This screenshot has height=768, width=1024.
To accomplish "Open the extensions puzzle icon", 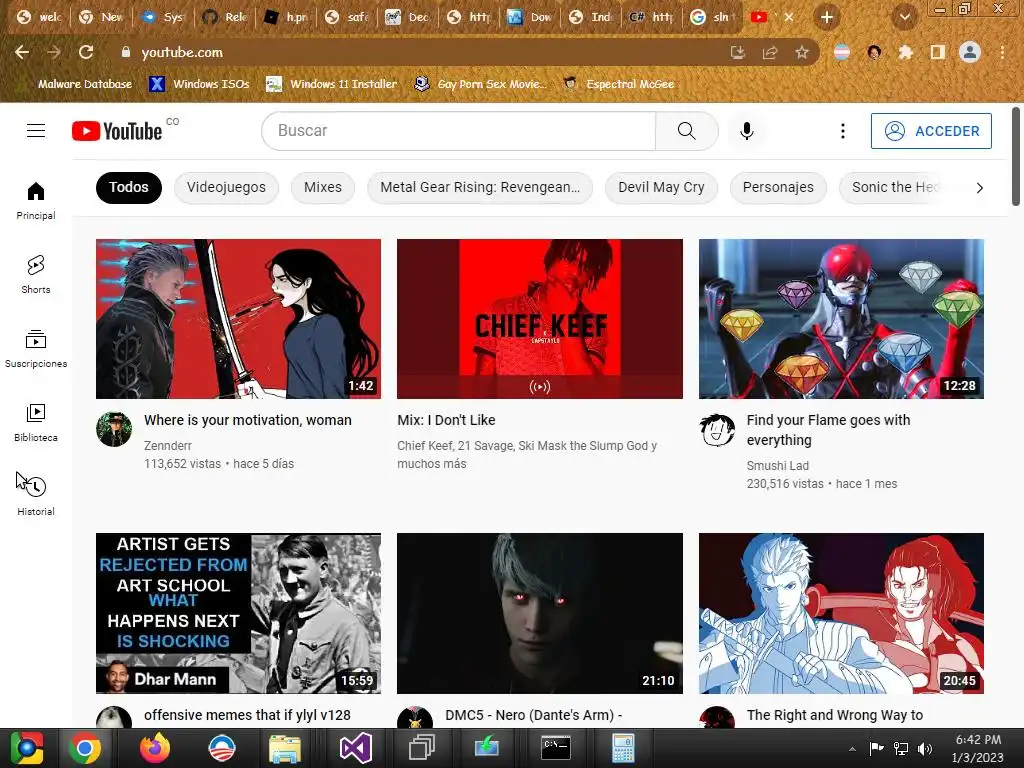I will [x=905, y=52].
